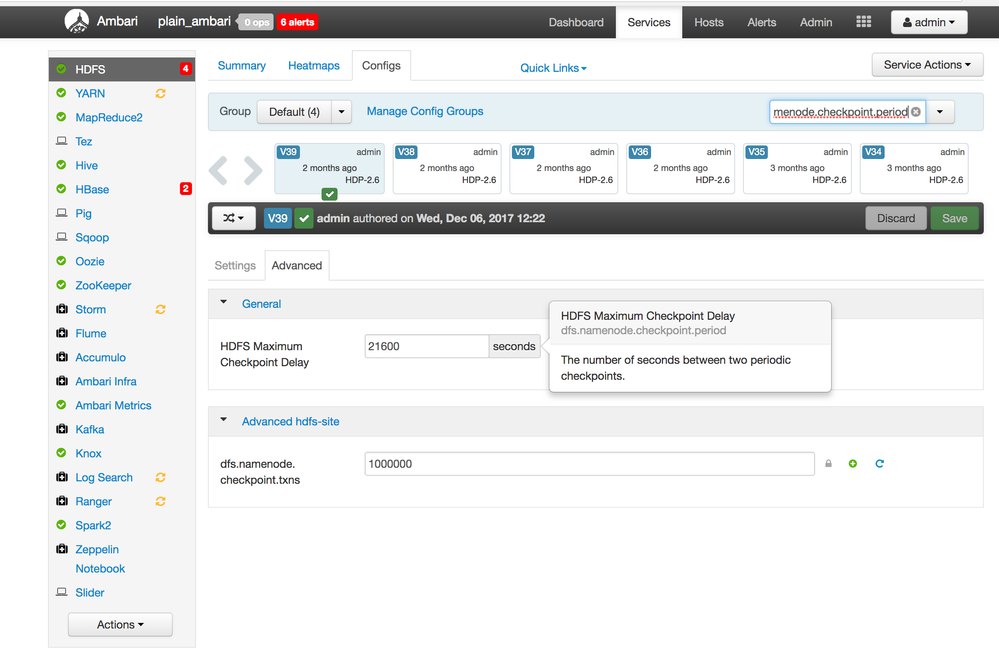Open the MapReduce2 service
The width and height of the screenshot is (999, 666).
pos(109,117)
